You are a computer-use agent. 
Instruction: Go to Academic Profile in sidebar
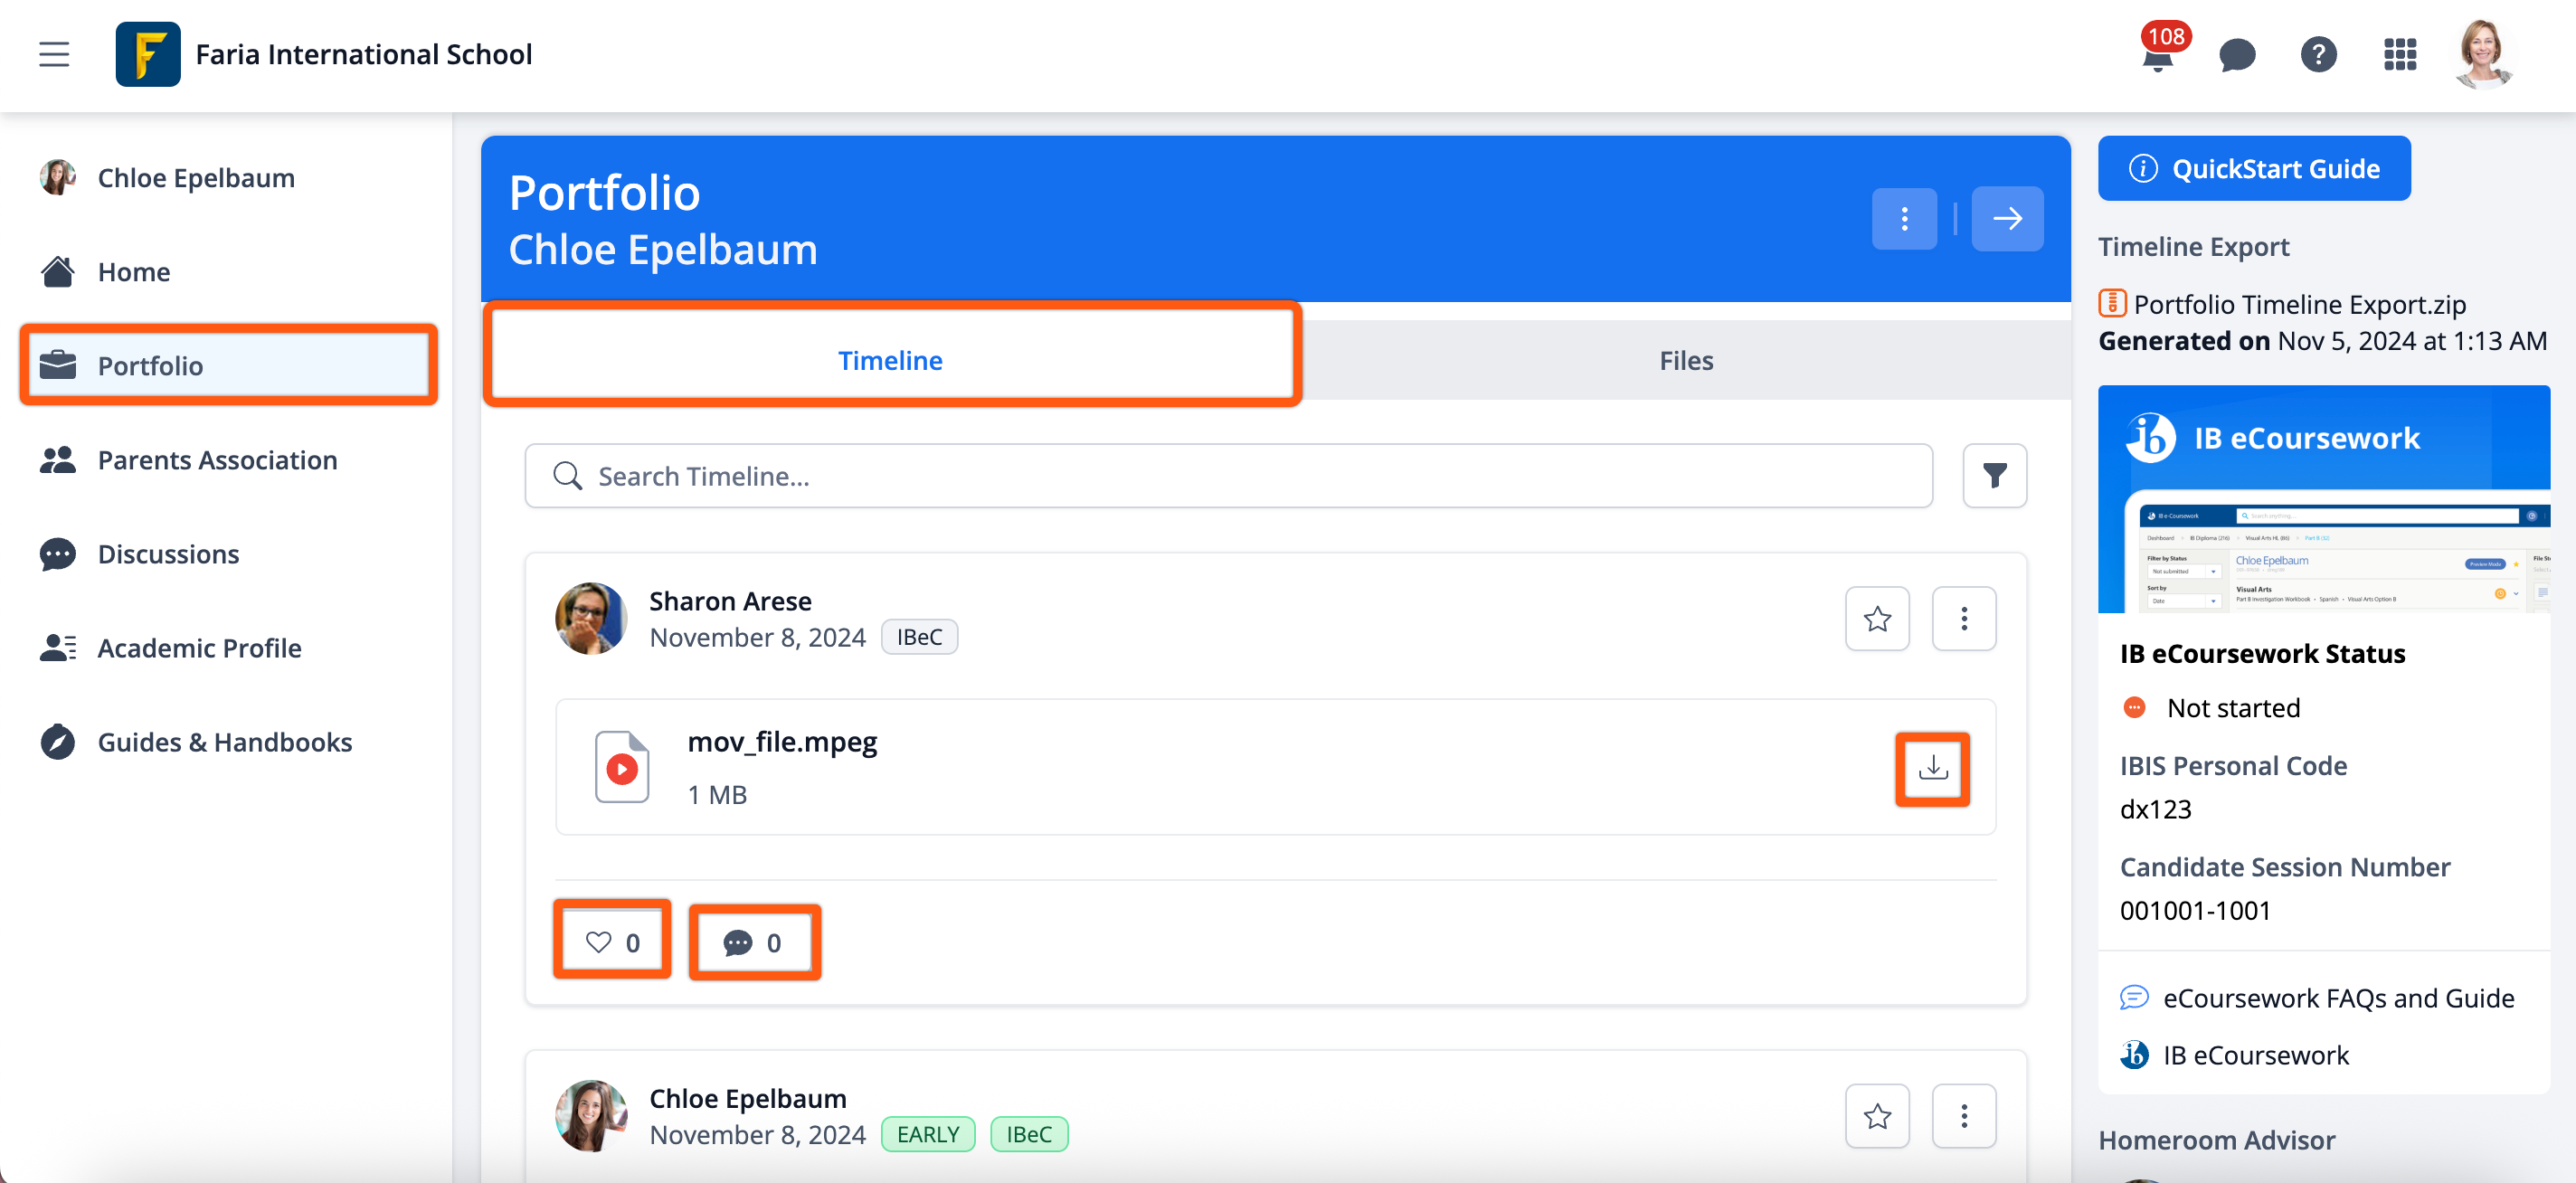199,648
